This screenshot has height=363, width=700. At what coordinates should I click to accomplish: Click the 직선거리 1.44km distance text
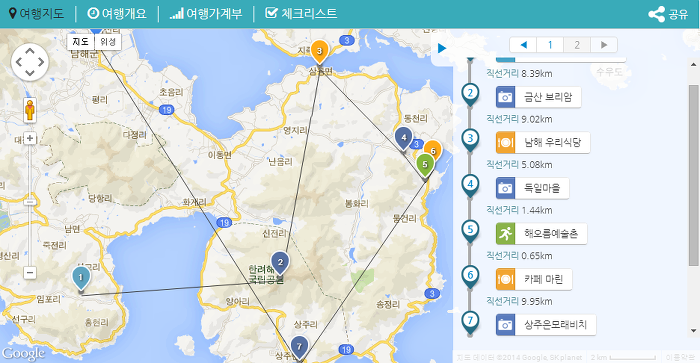pos(519,210)
